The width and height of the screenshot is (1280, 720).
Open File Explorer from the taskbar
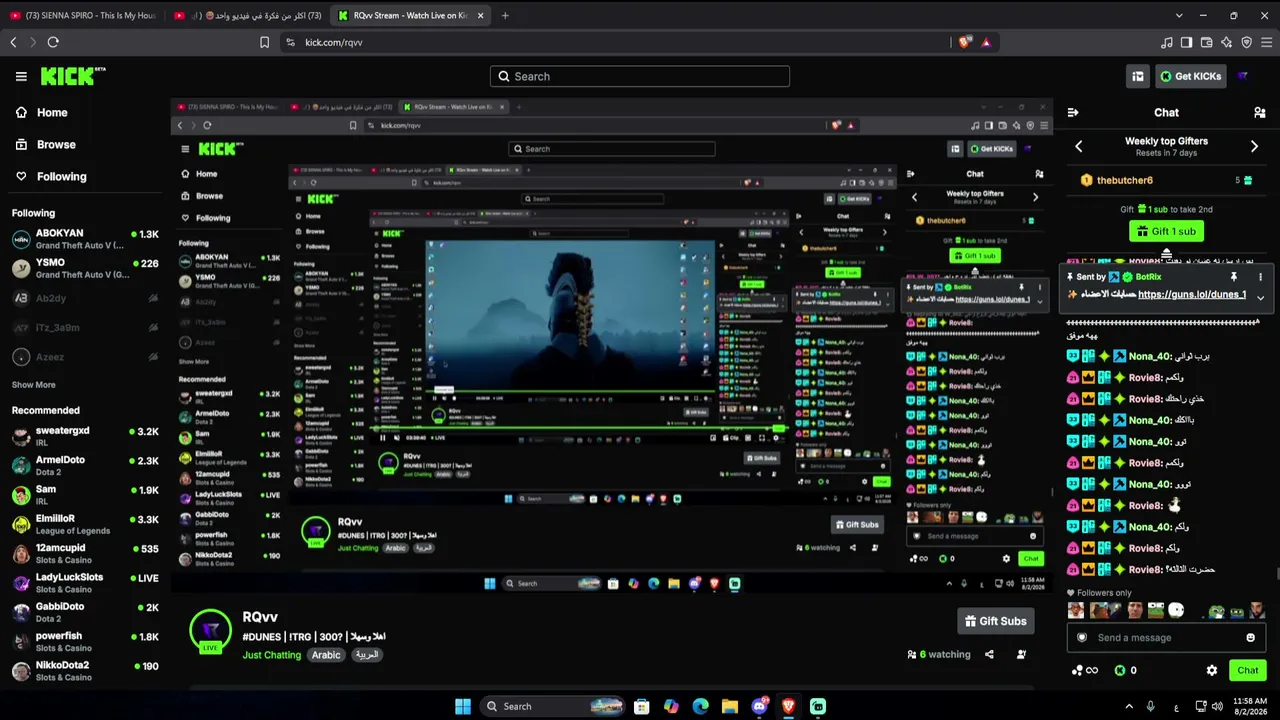click(730, 706)
